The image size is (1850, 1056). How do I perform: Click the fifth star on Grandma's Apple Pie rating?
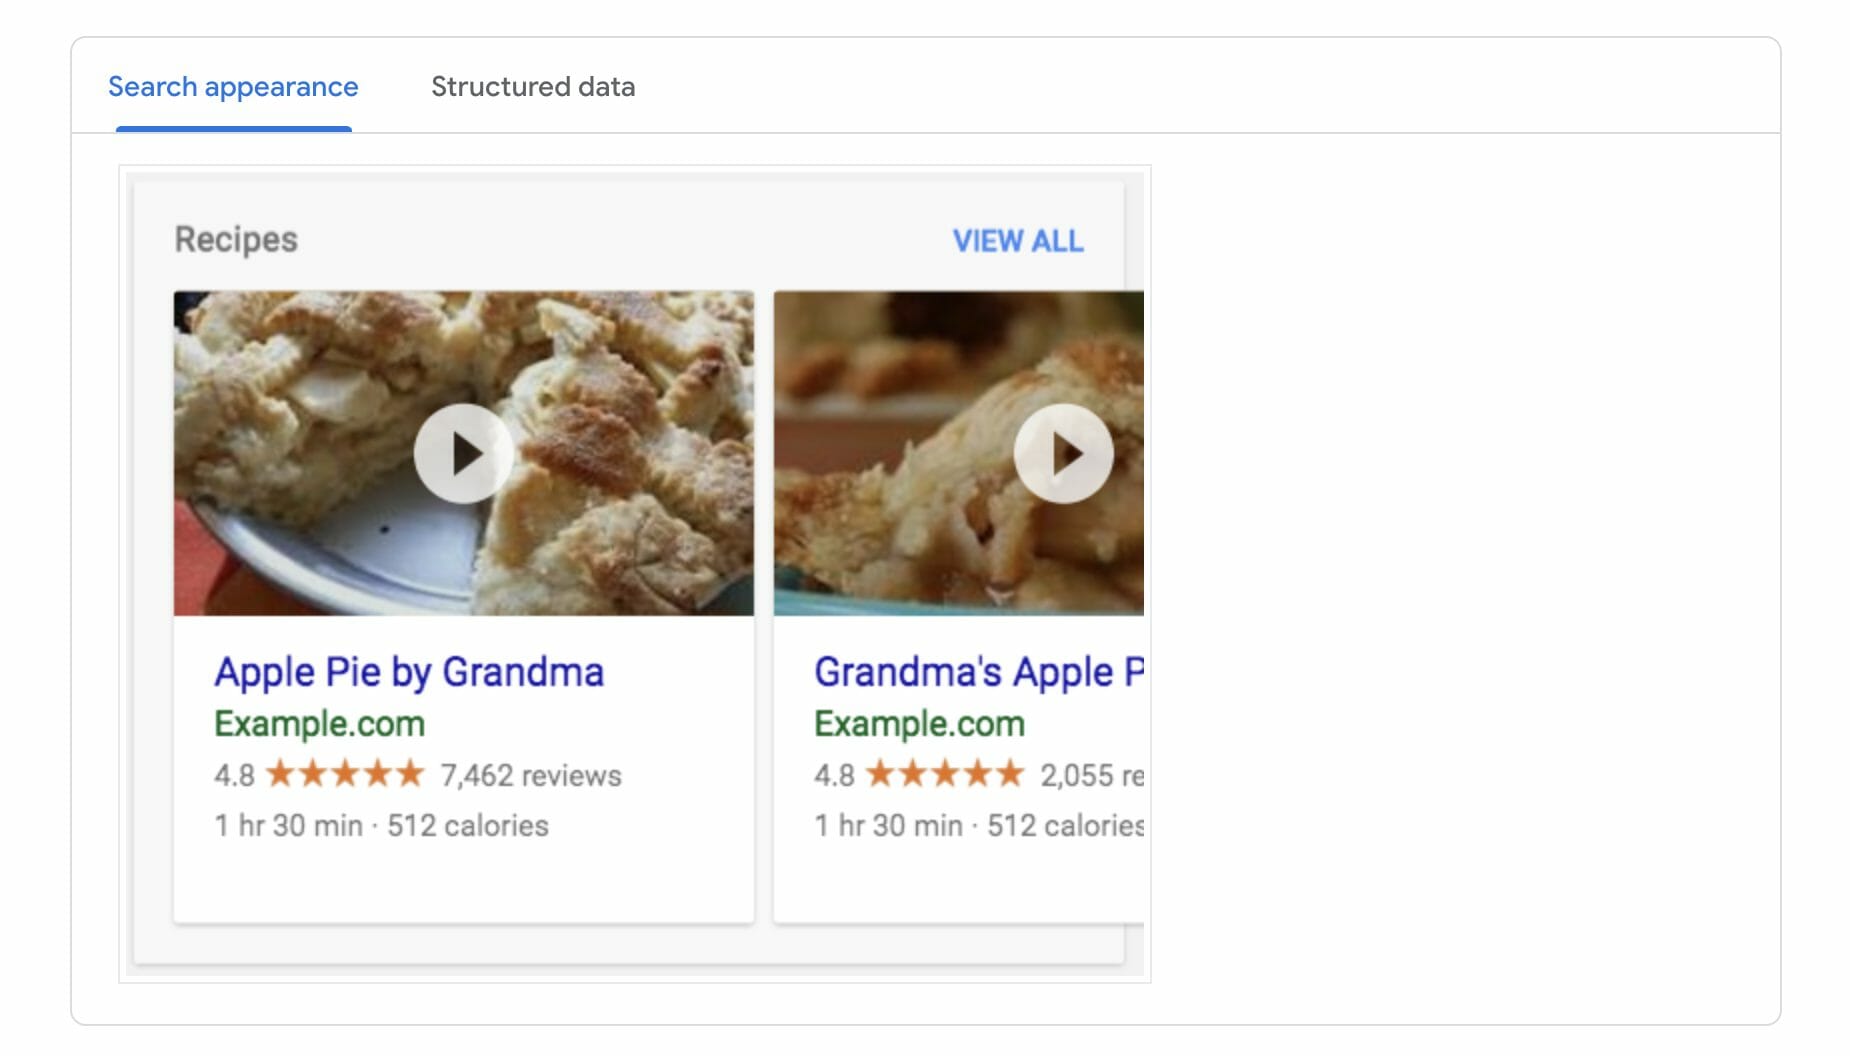tap(1010, 773)
